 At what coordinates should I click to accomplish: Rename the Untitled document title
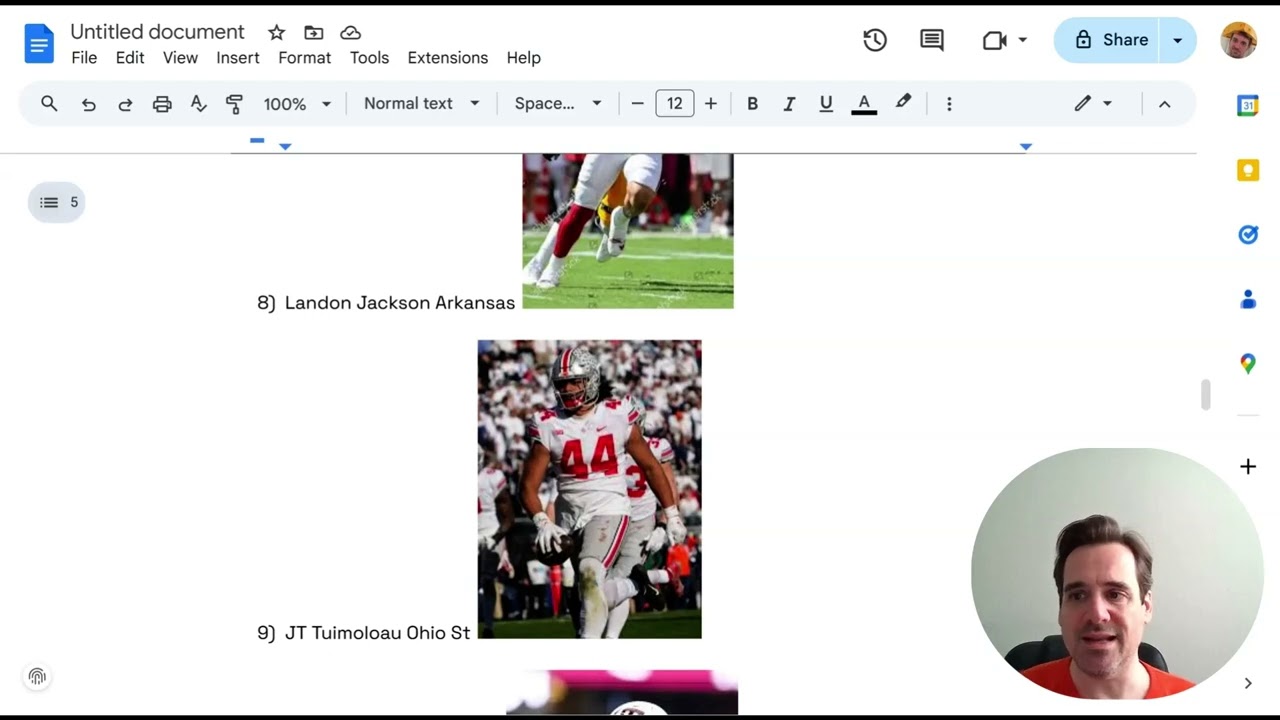click(x=157, y=32)
